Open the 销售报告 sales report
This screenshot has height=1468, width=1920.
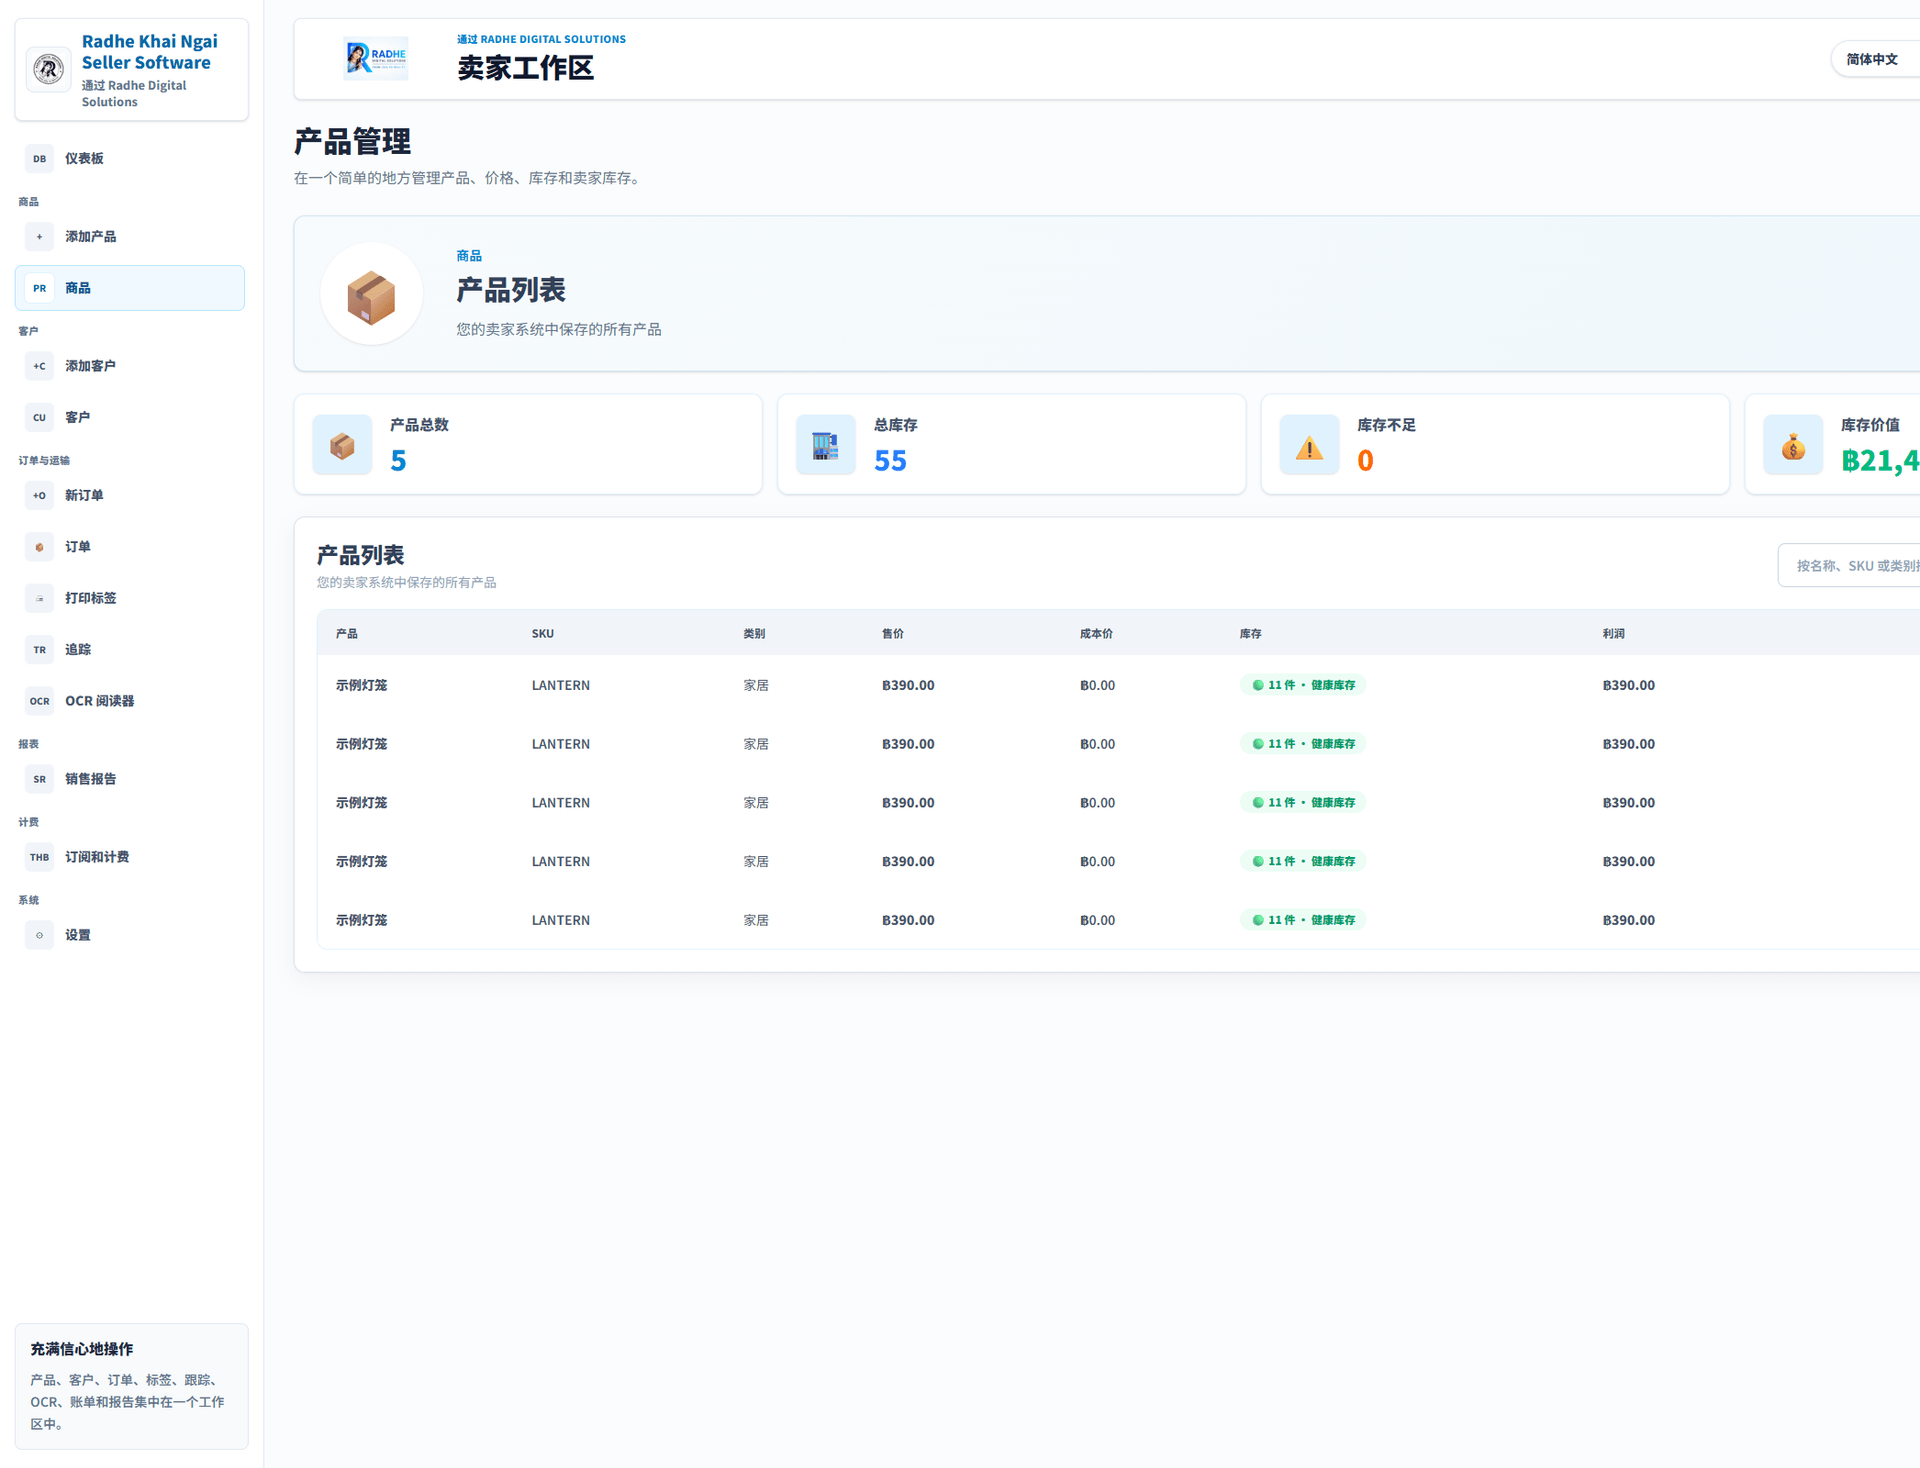tap(130, 779)
